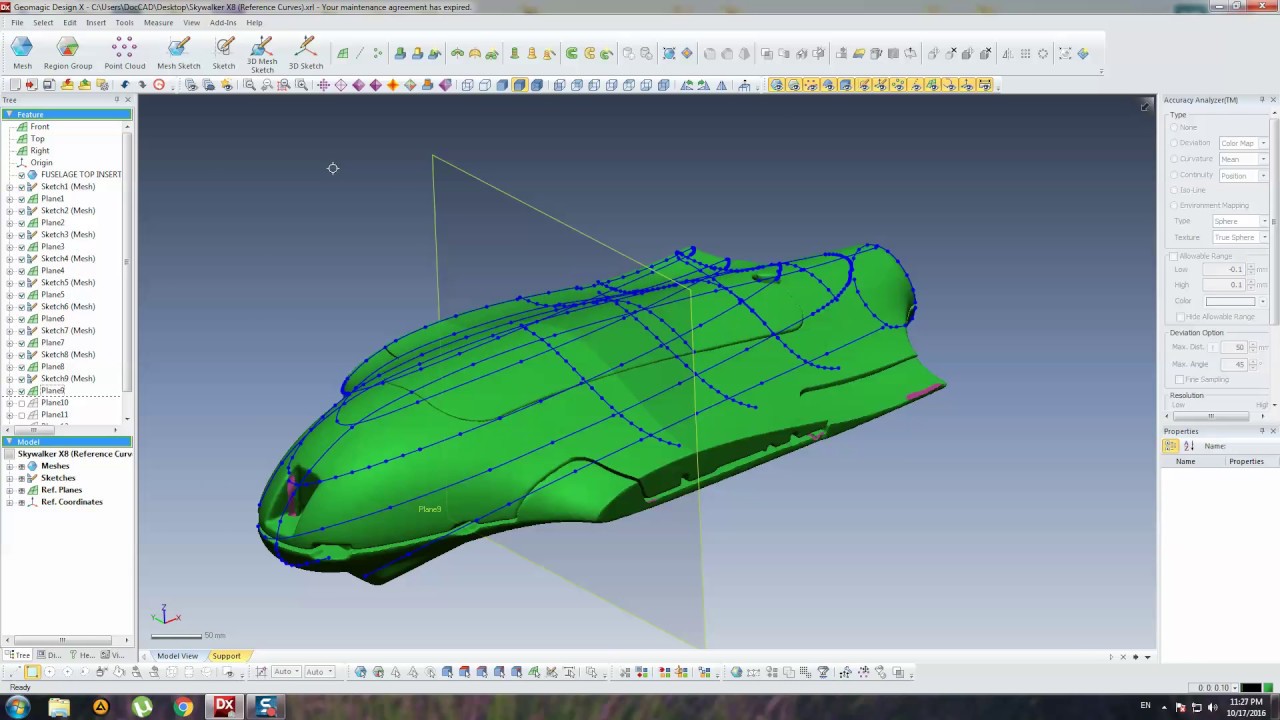Enable the Allowable Range checkbox
The image size is (1280, 720).
pos(1174,257)
